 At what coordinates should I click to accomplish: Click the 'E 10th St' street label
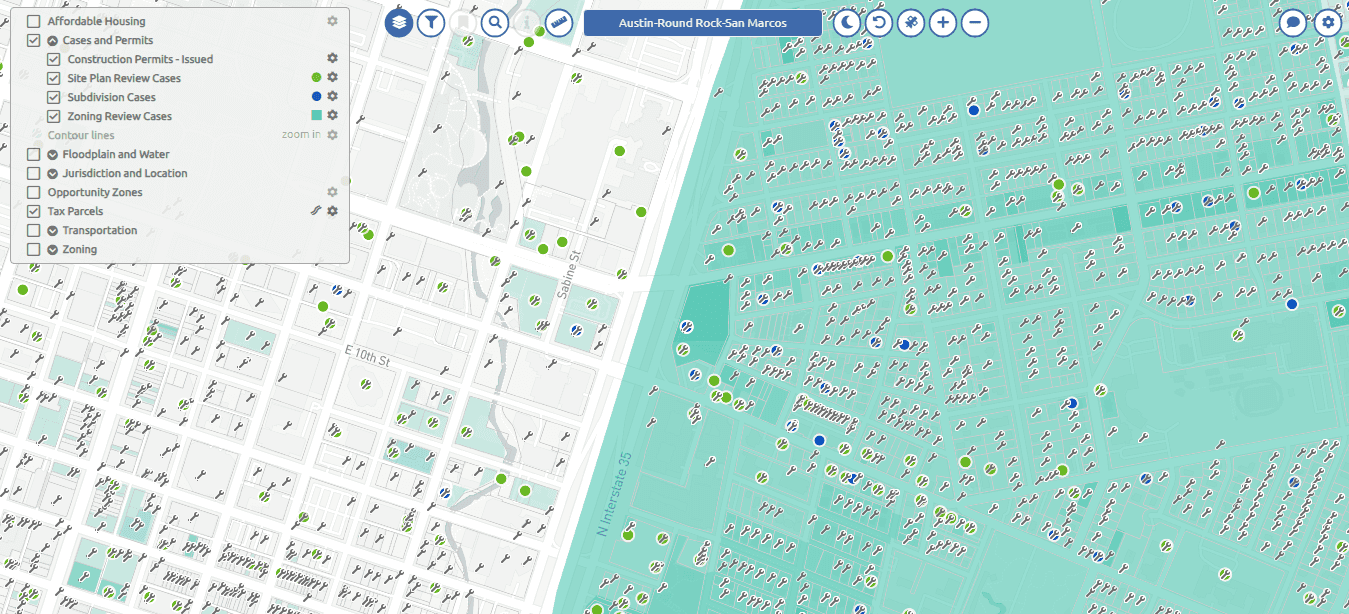pos(367,354)
